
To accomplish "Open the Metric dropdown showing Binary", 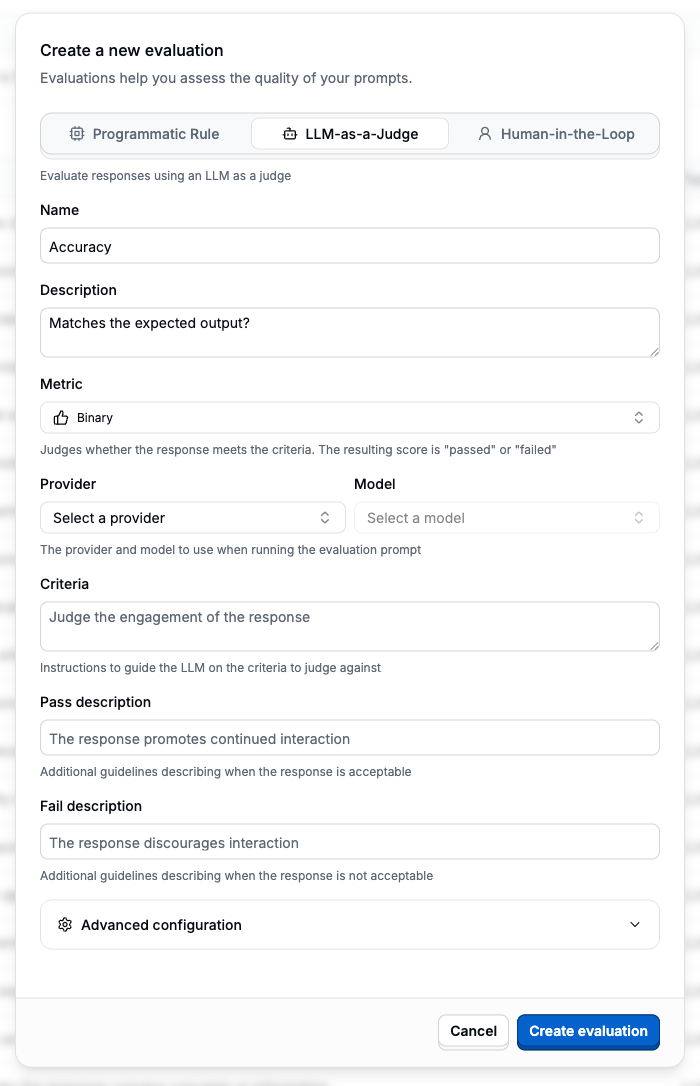I will tap(350, 417).
